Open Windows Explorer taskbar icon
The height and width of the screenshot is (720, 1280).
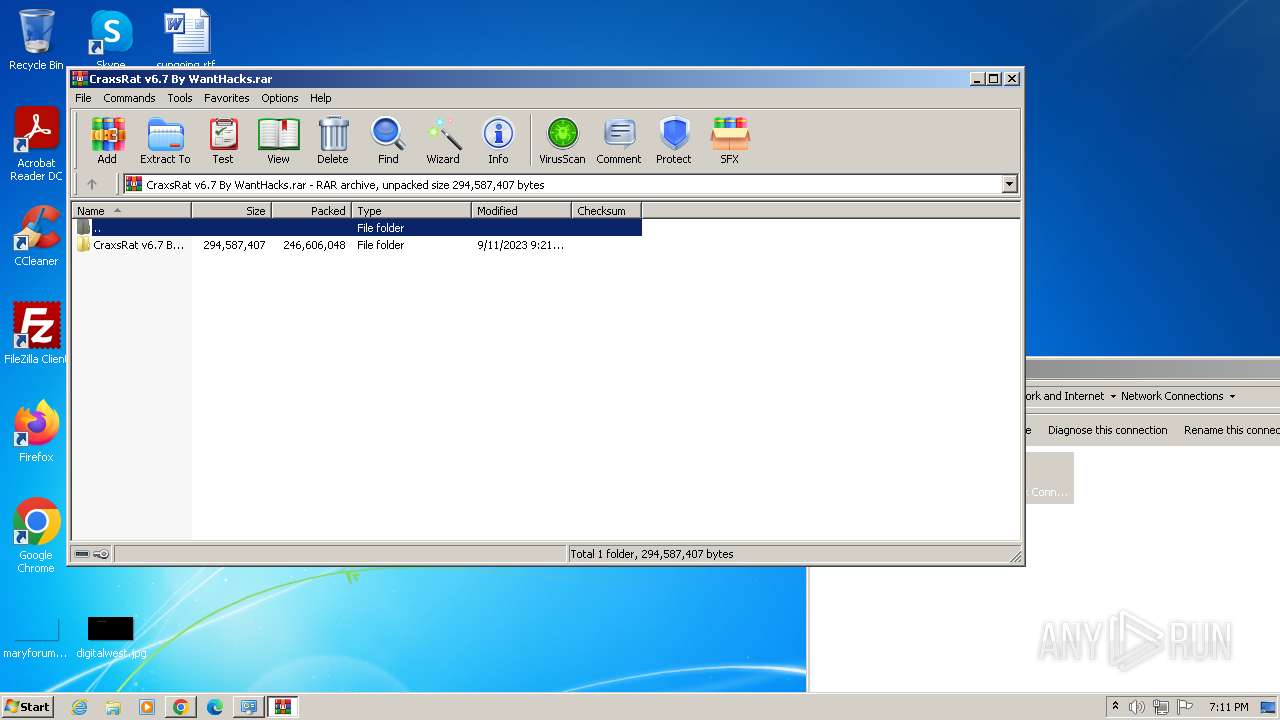(x=113, y=707)
